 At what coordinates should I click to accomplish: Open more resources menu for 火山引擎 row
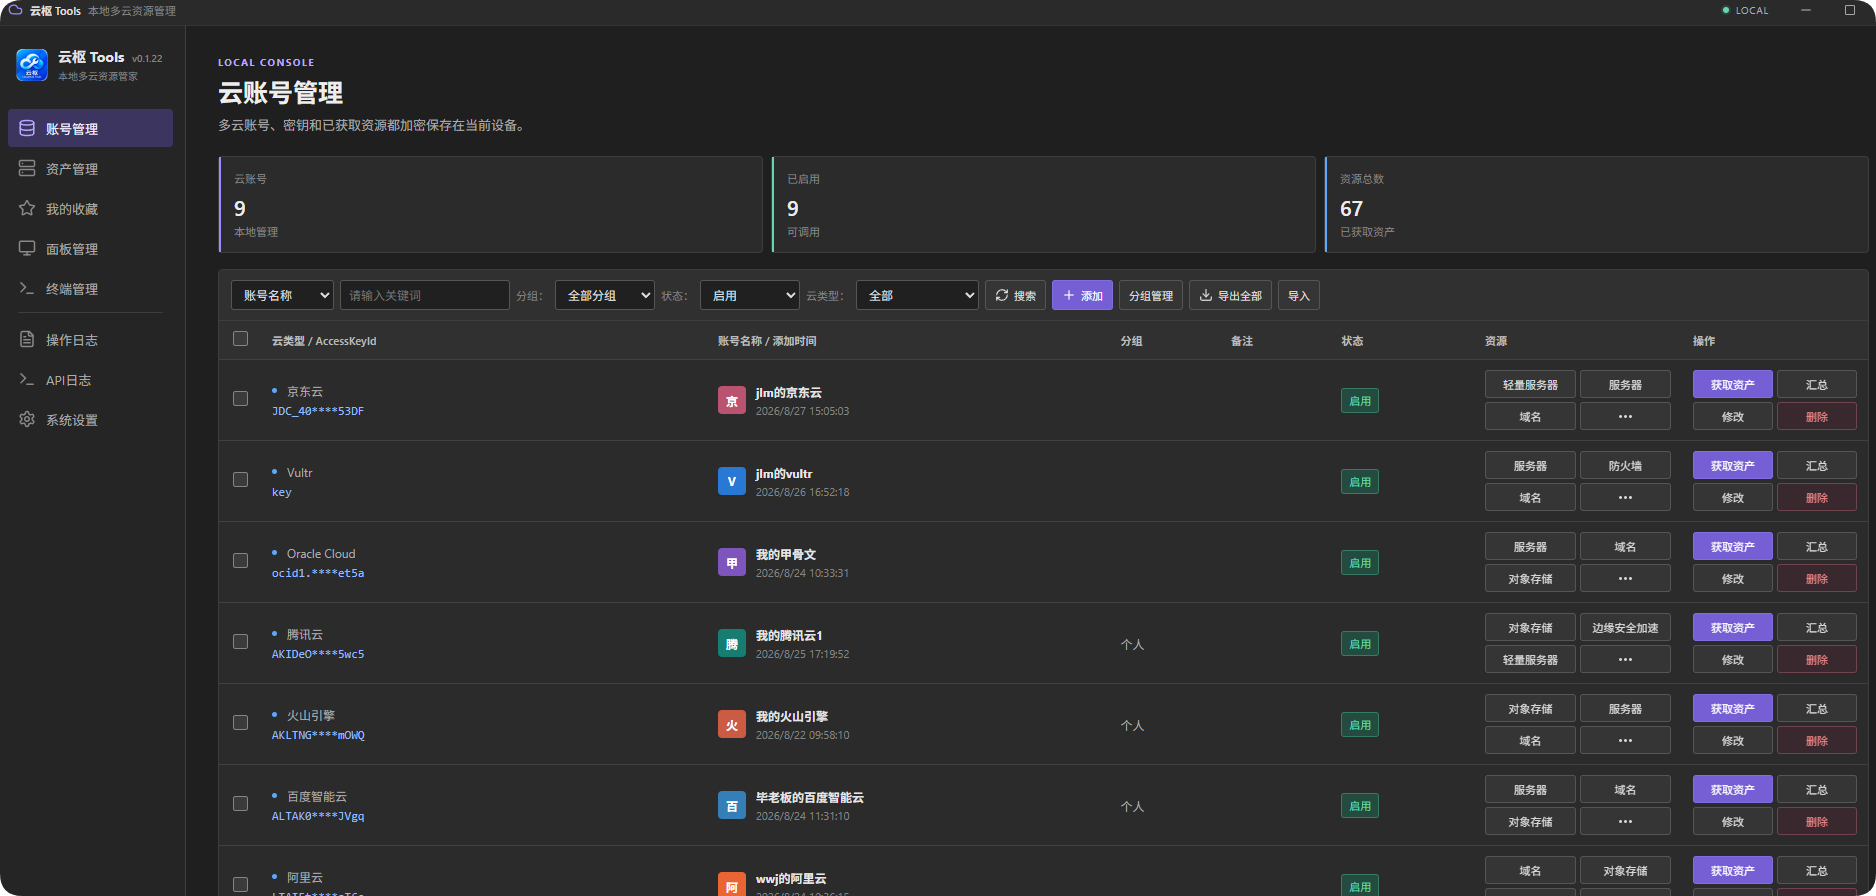point(1625,740)
